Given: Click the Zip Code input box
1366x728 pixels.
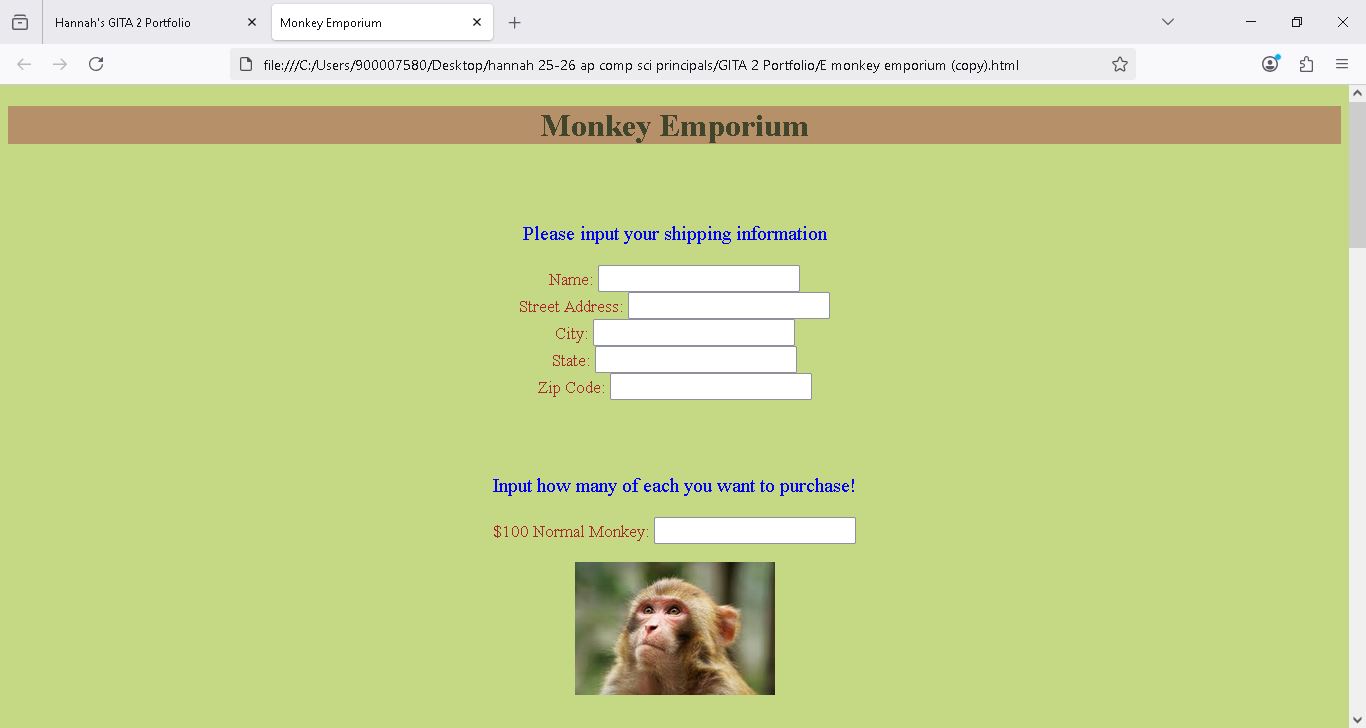Looking at the screenshot, I should tap(710, 387).
